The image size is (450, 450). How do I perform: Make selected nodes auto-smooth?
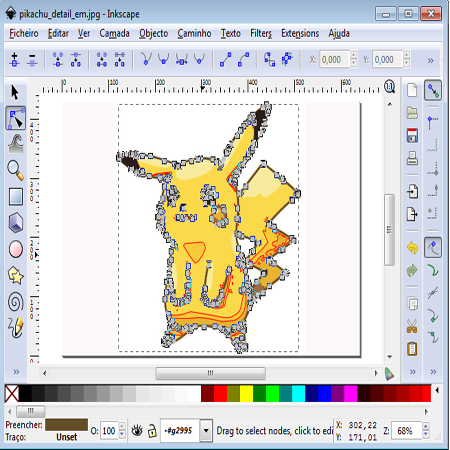point(199,59)
